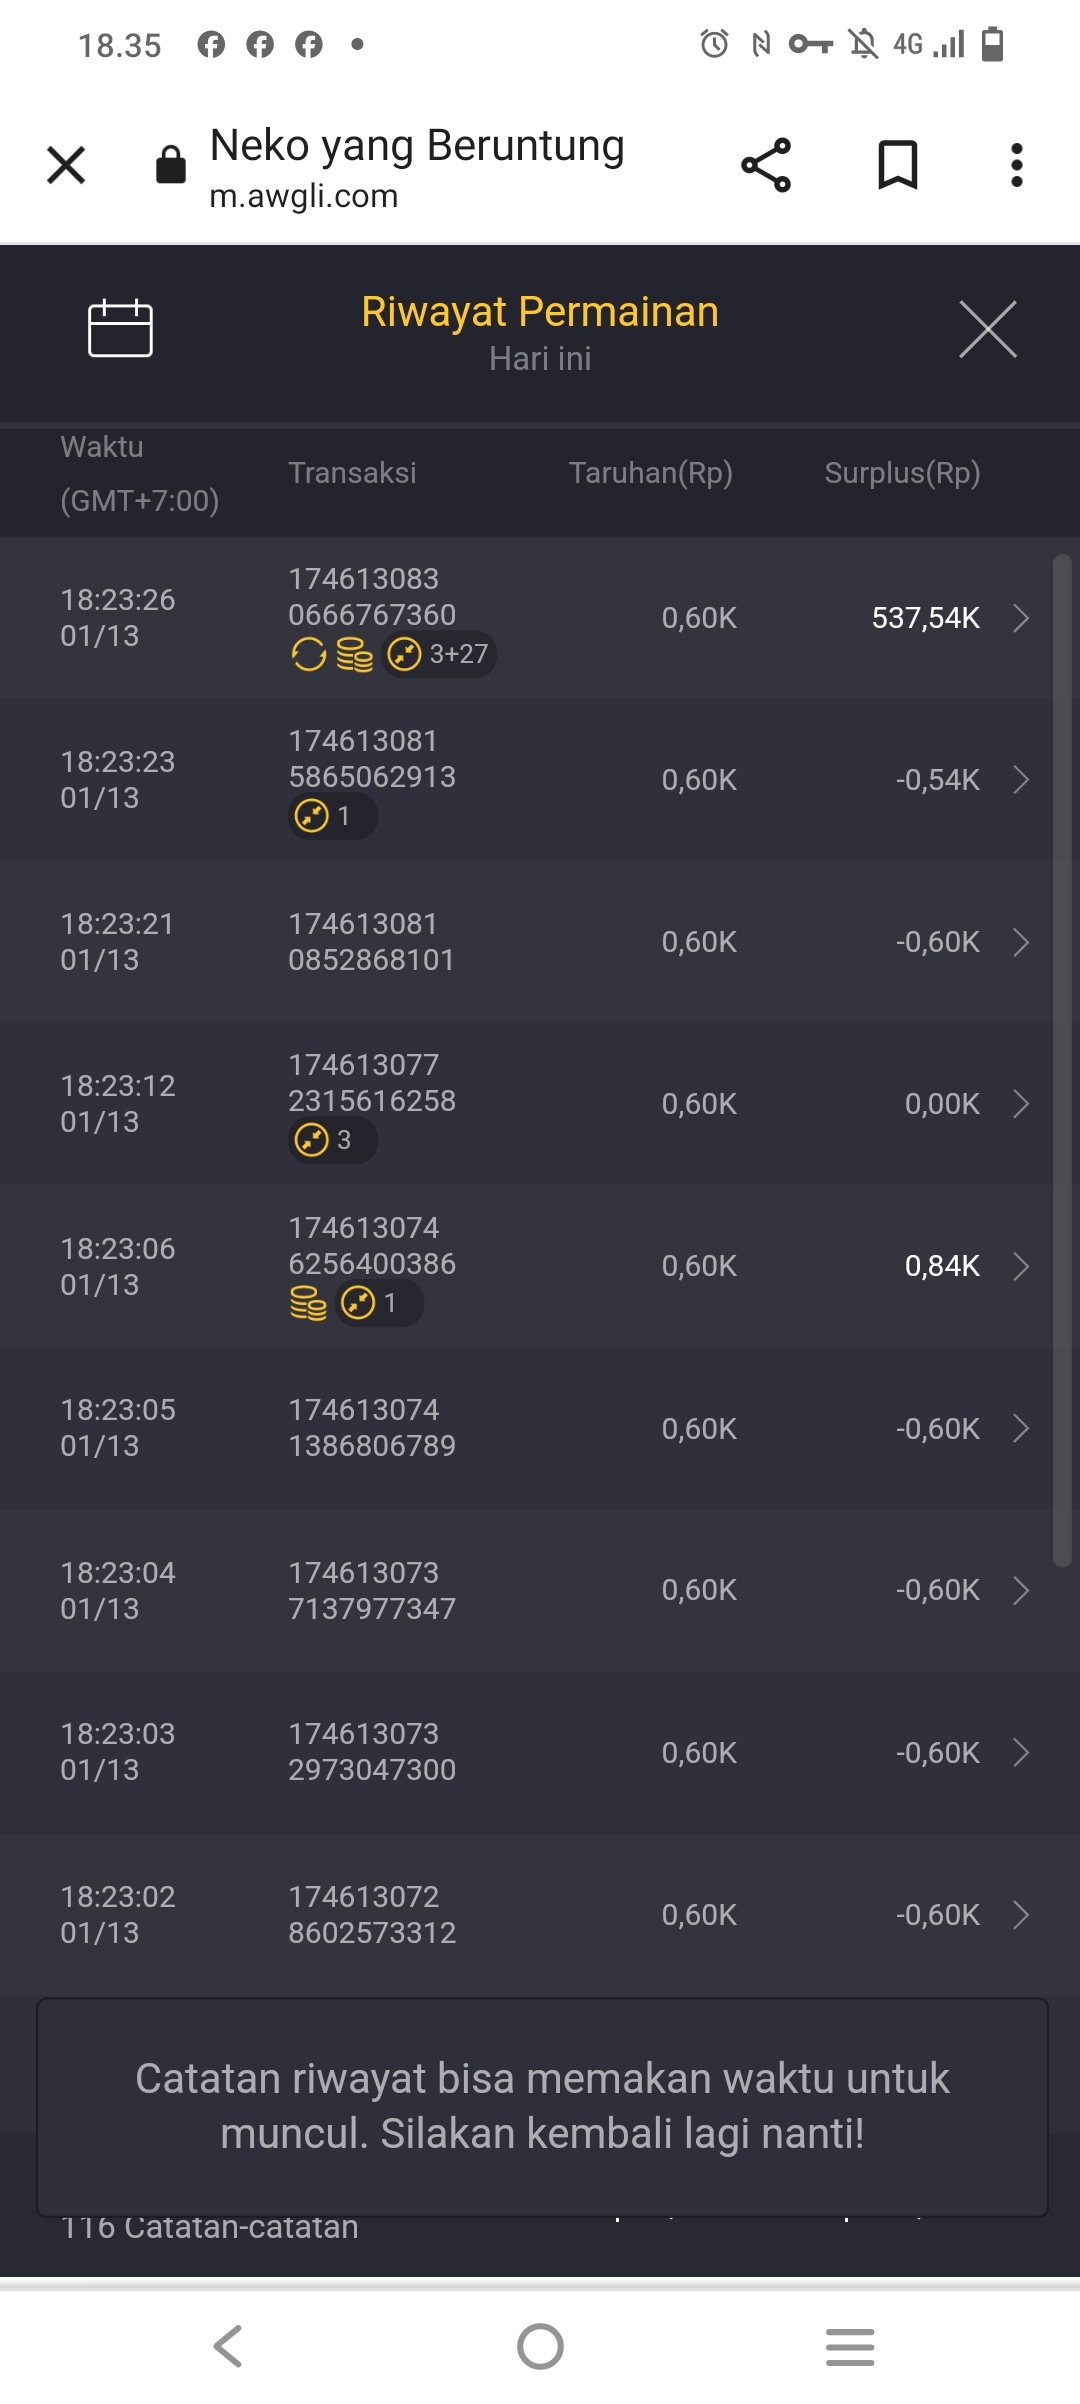Viewport: 1080px width, 2404px height.
Task: Tap the coin stack icon on the 18:23:06 row
Action: coord(308,1304)
